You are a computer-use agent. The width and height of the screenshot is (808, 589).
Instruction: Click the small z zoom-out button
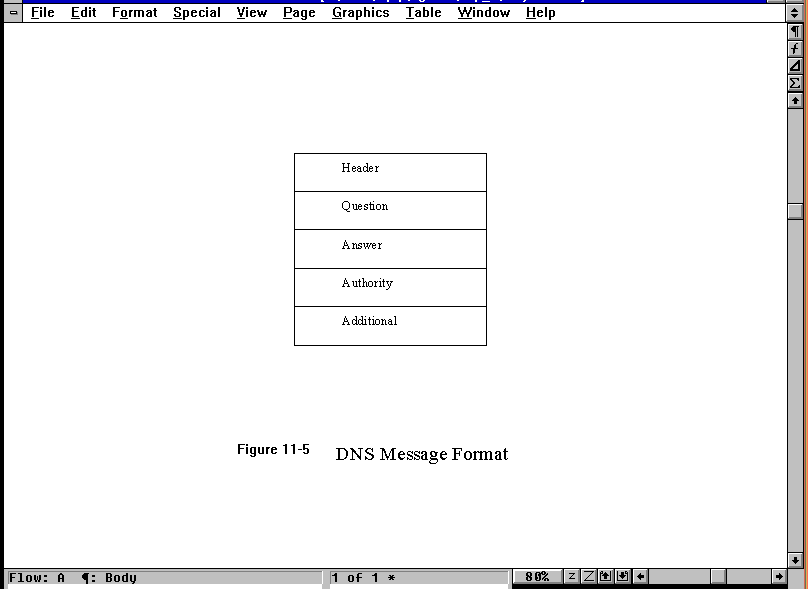click(x=572, y=577)
